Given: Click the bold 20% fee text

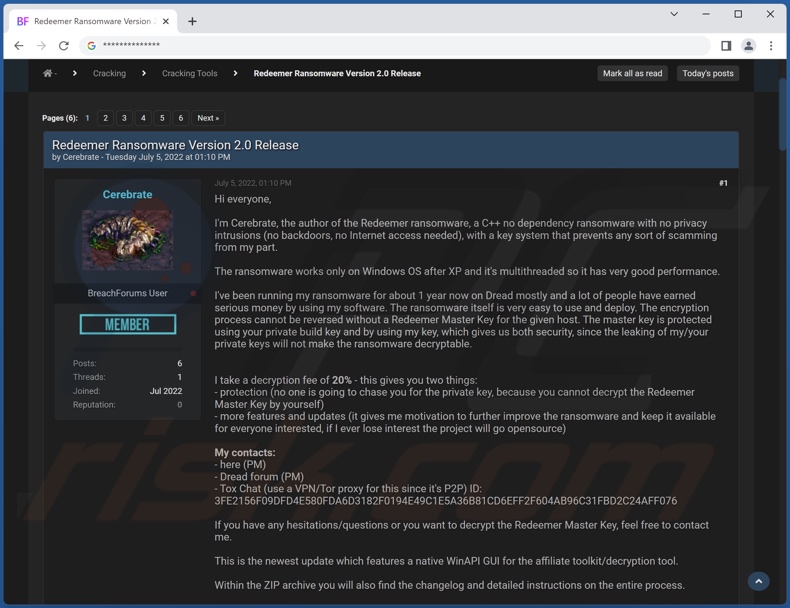Looking at the screenshot, I should point(342,380).
